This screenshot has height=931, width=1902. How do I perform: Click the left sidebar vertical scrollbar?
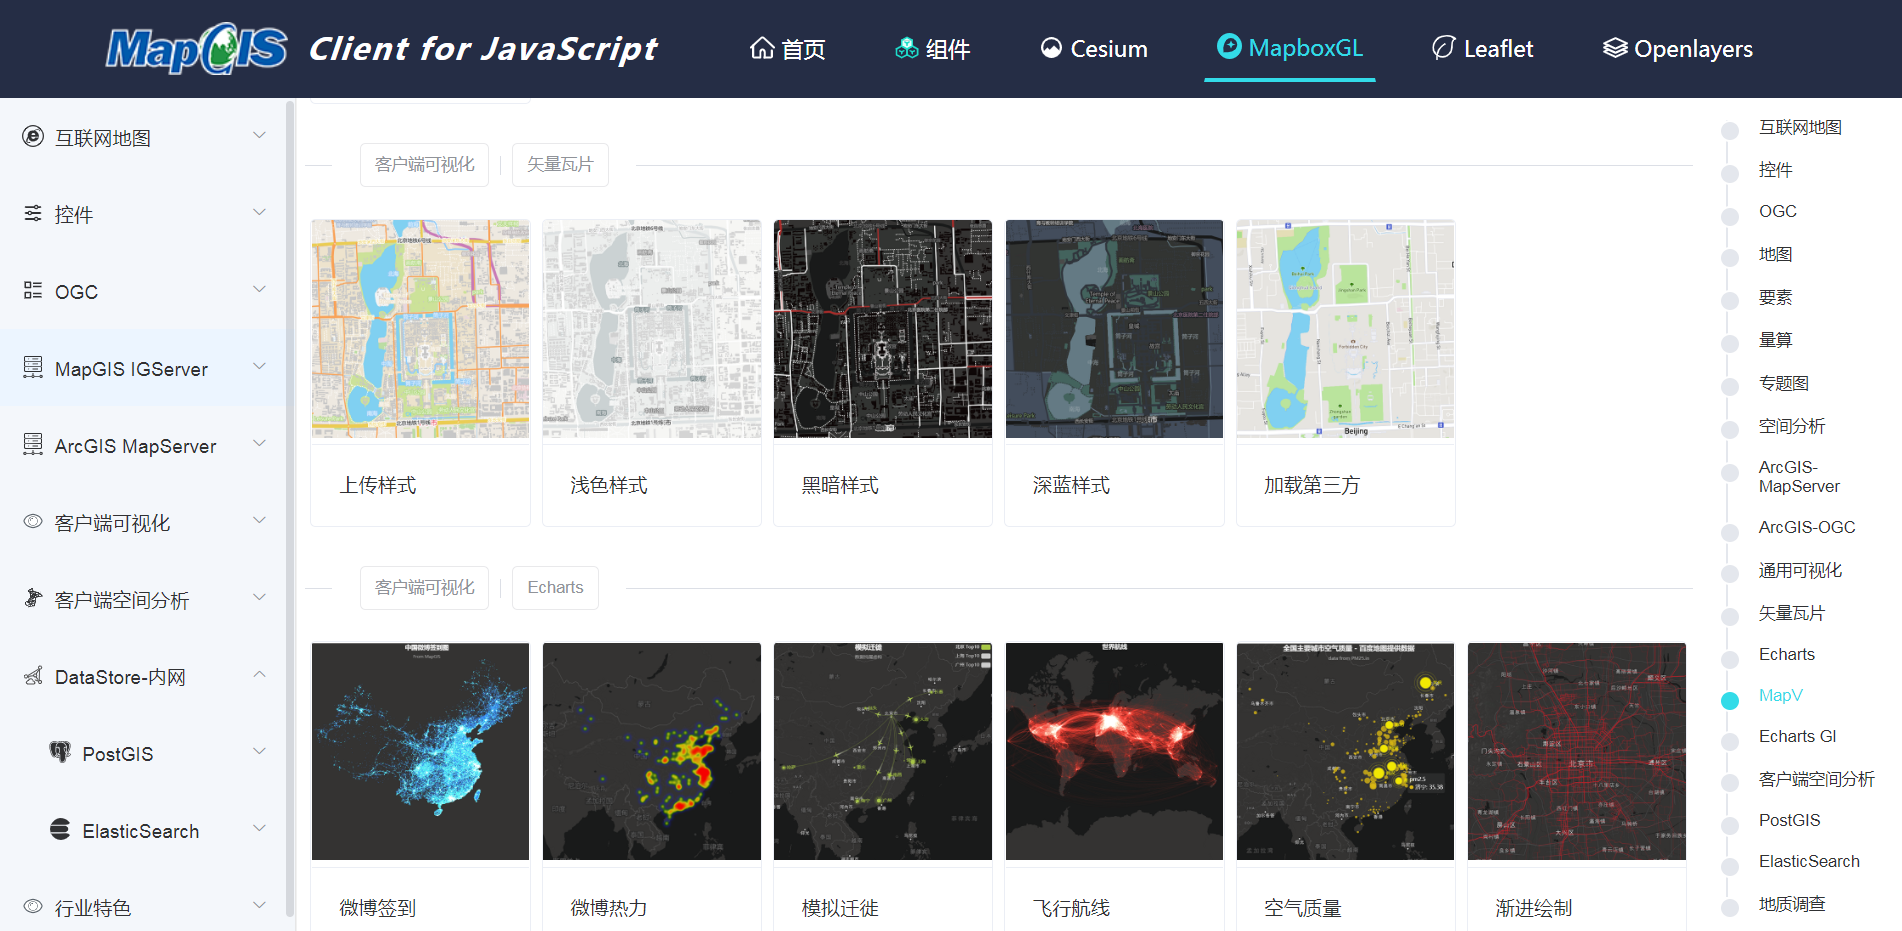(290, 508)
